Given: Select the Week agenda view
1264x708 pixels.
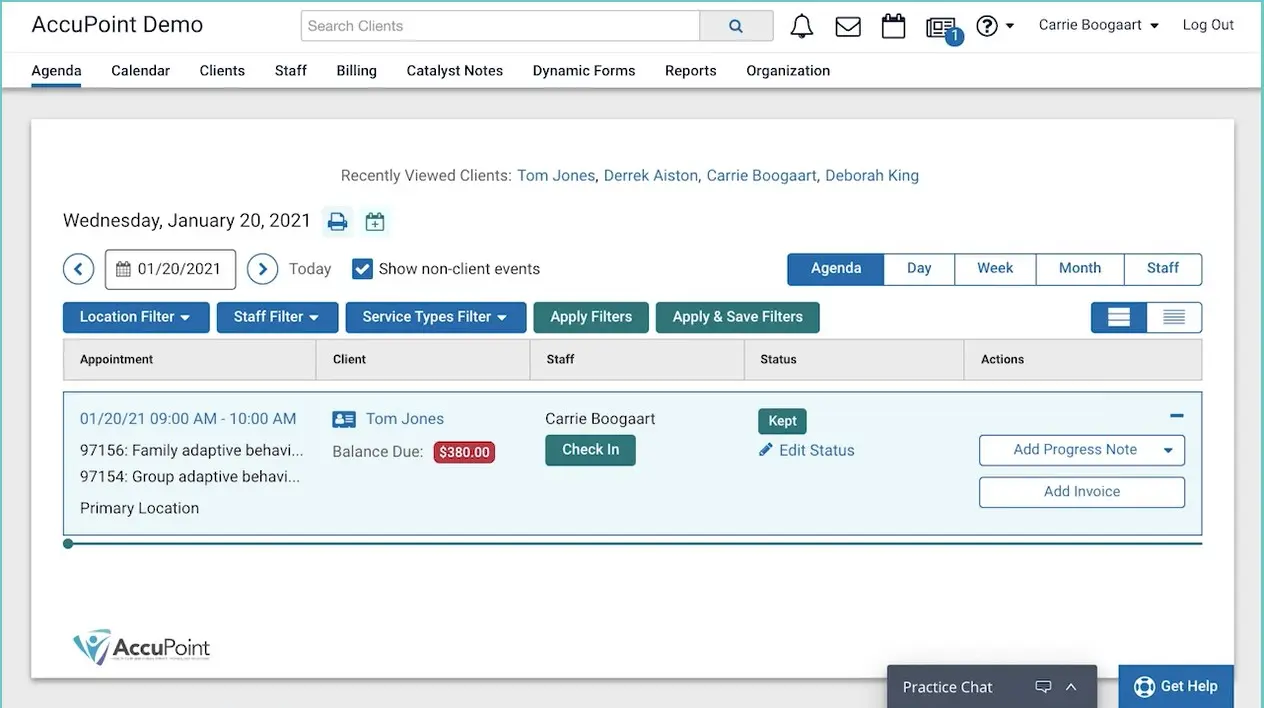Looking at the screenshot, I should pyautogui.click(x=995, y=268).
